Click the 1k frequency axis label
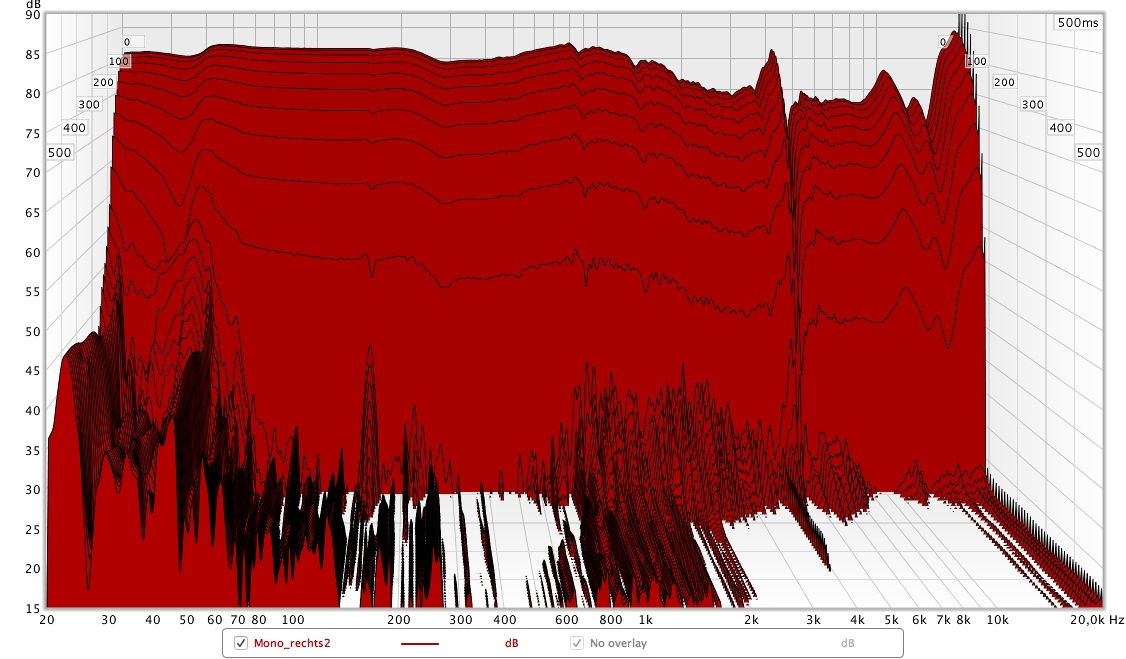This screenshot has height=659, width=1126. point(646,620)
